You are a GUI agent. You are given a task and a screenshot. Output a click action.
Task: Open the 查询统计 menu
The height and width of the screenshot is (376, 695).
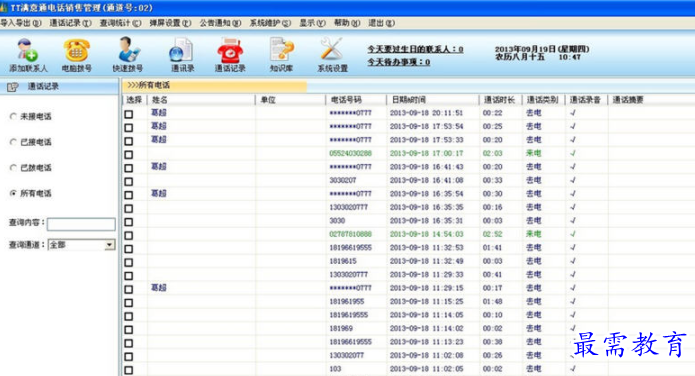pos(121,23)
